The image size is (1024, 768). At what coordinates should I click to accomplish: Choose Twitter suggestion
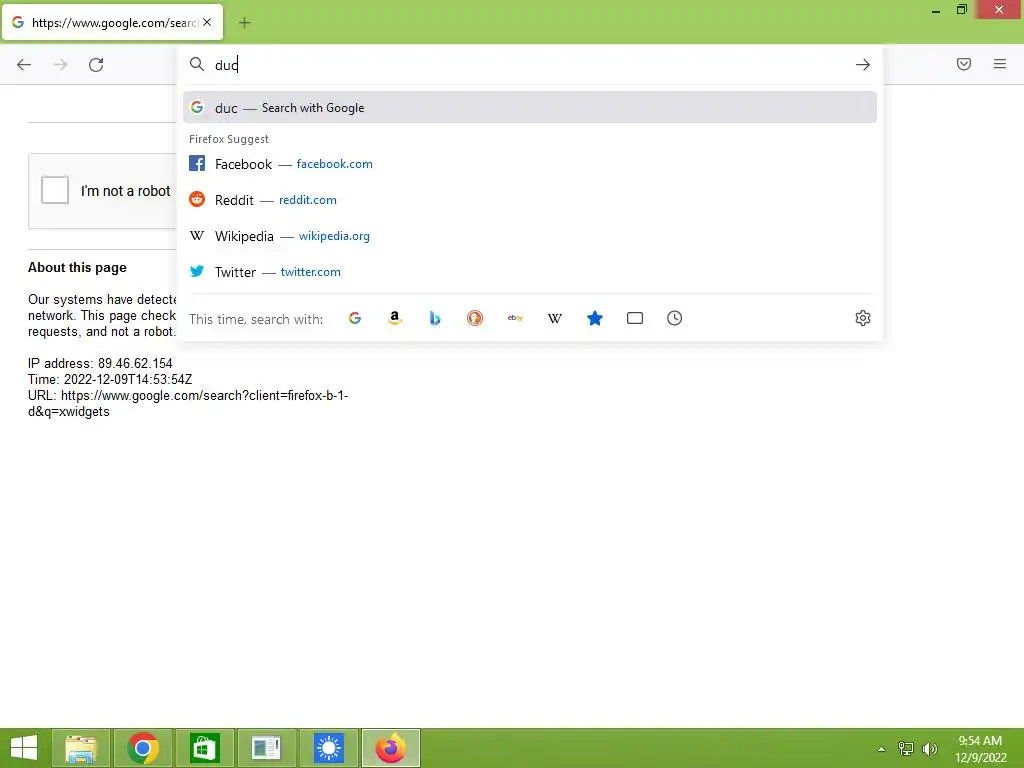point(530,272)
